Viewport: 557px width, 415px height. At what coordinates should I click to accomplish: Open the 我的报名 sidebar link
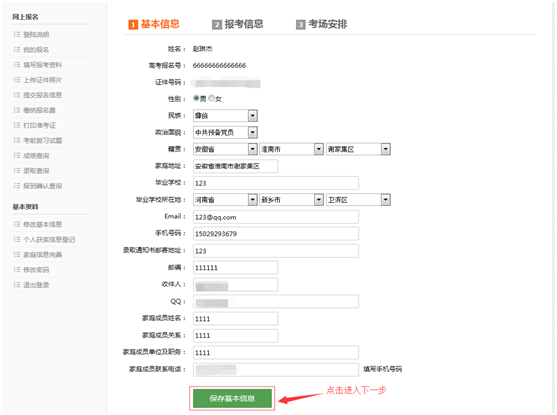pos(36,50)
